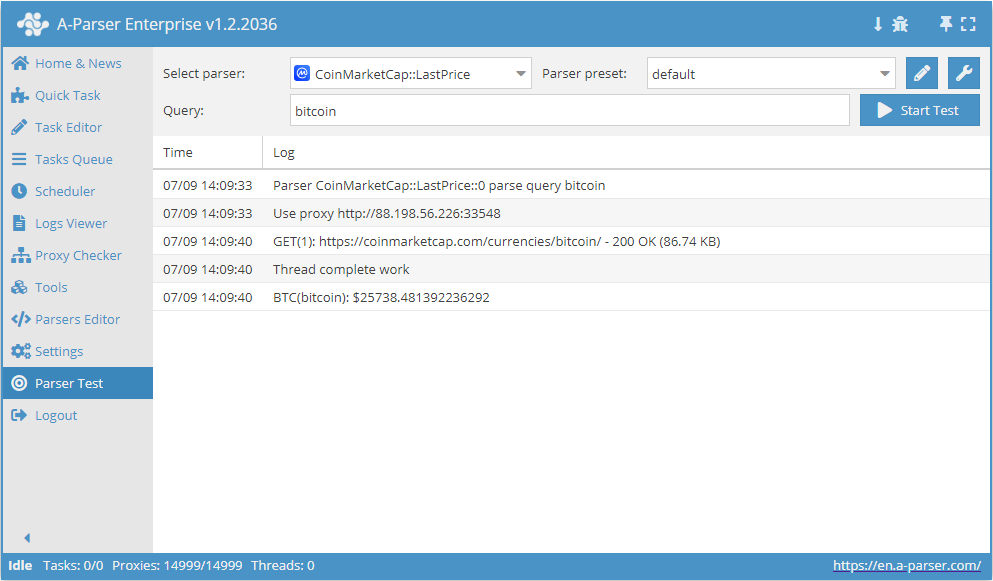Open Scheduler from the sidebar

point(65,191)
